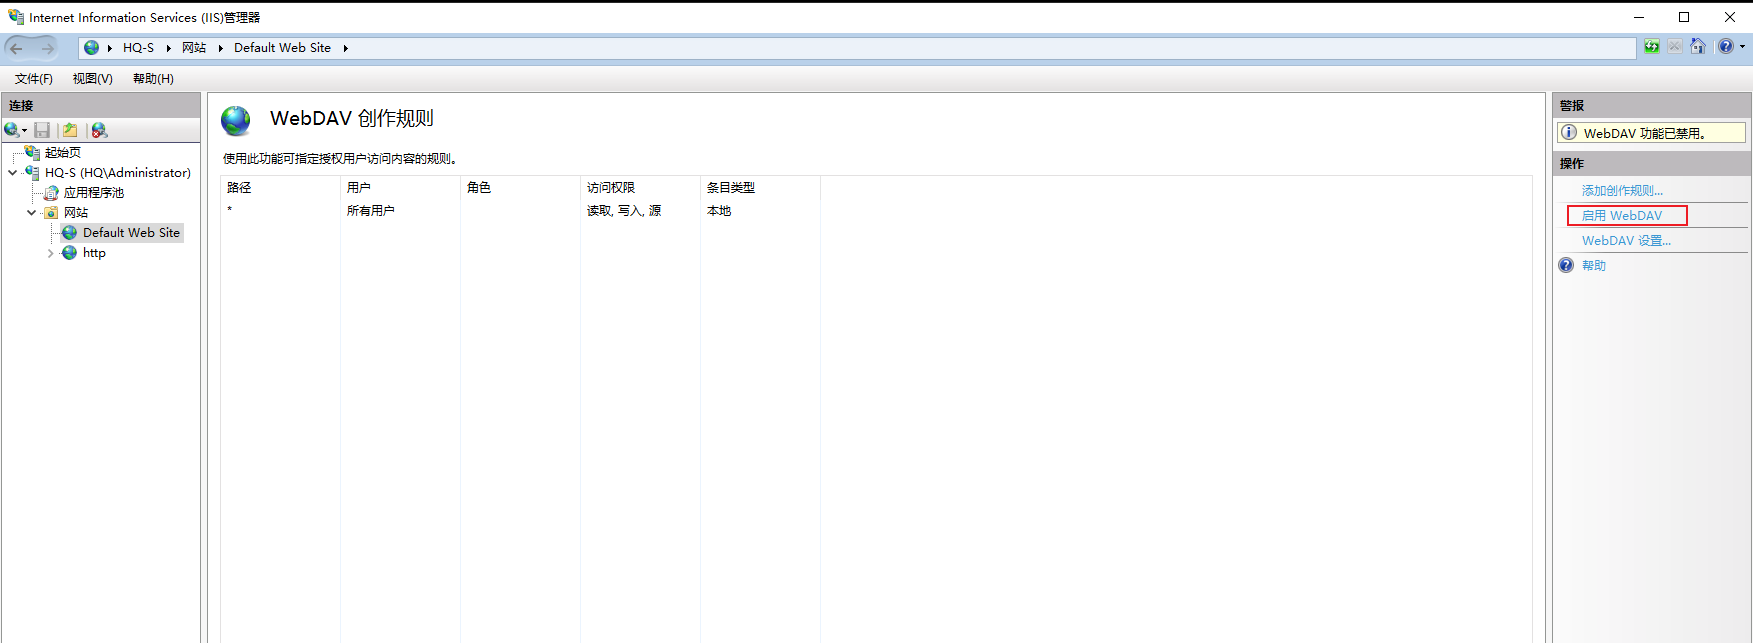Click the home icon in address bar
The width and height of the screenshot is (1753, 643).
tap(1698, 47)
